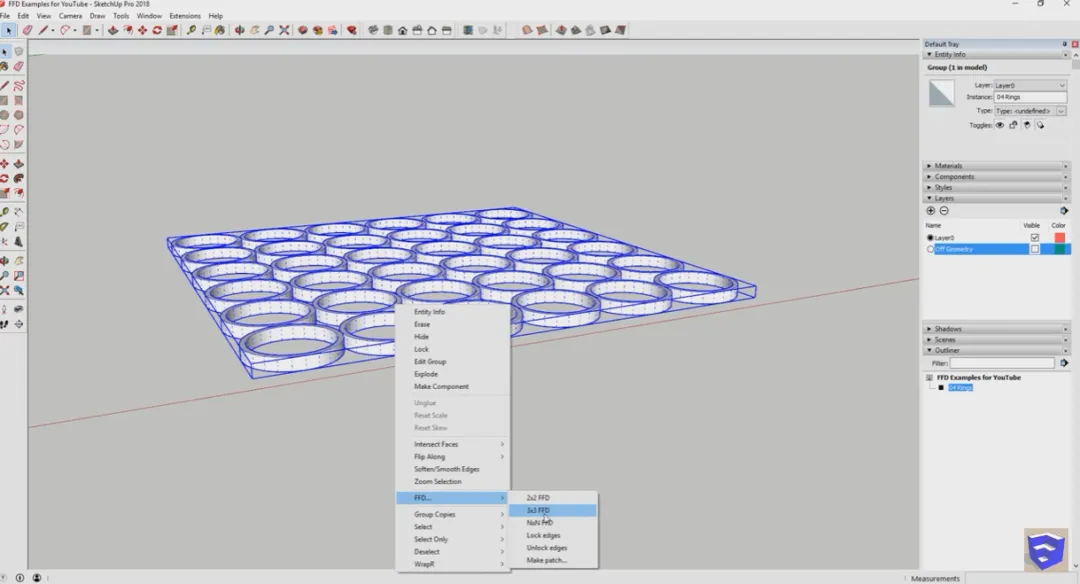Viewport: 1080px width, 584px height.
Task: Set Layer0 as the active layer
Action: (x=930, y=238)
